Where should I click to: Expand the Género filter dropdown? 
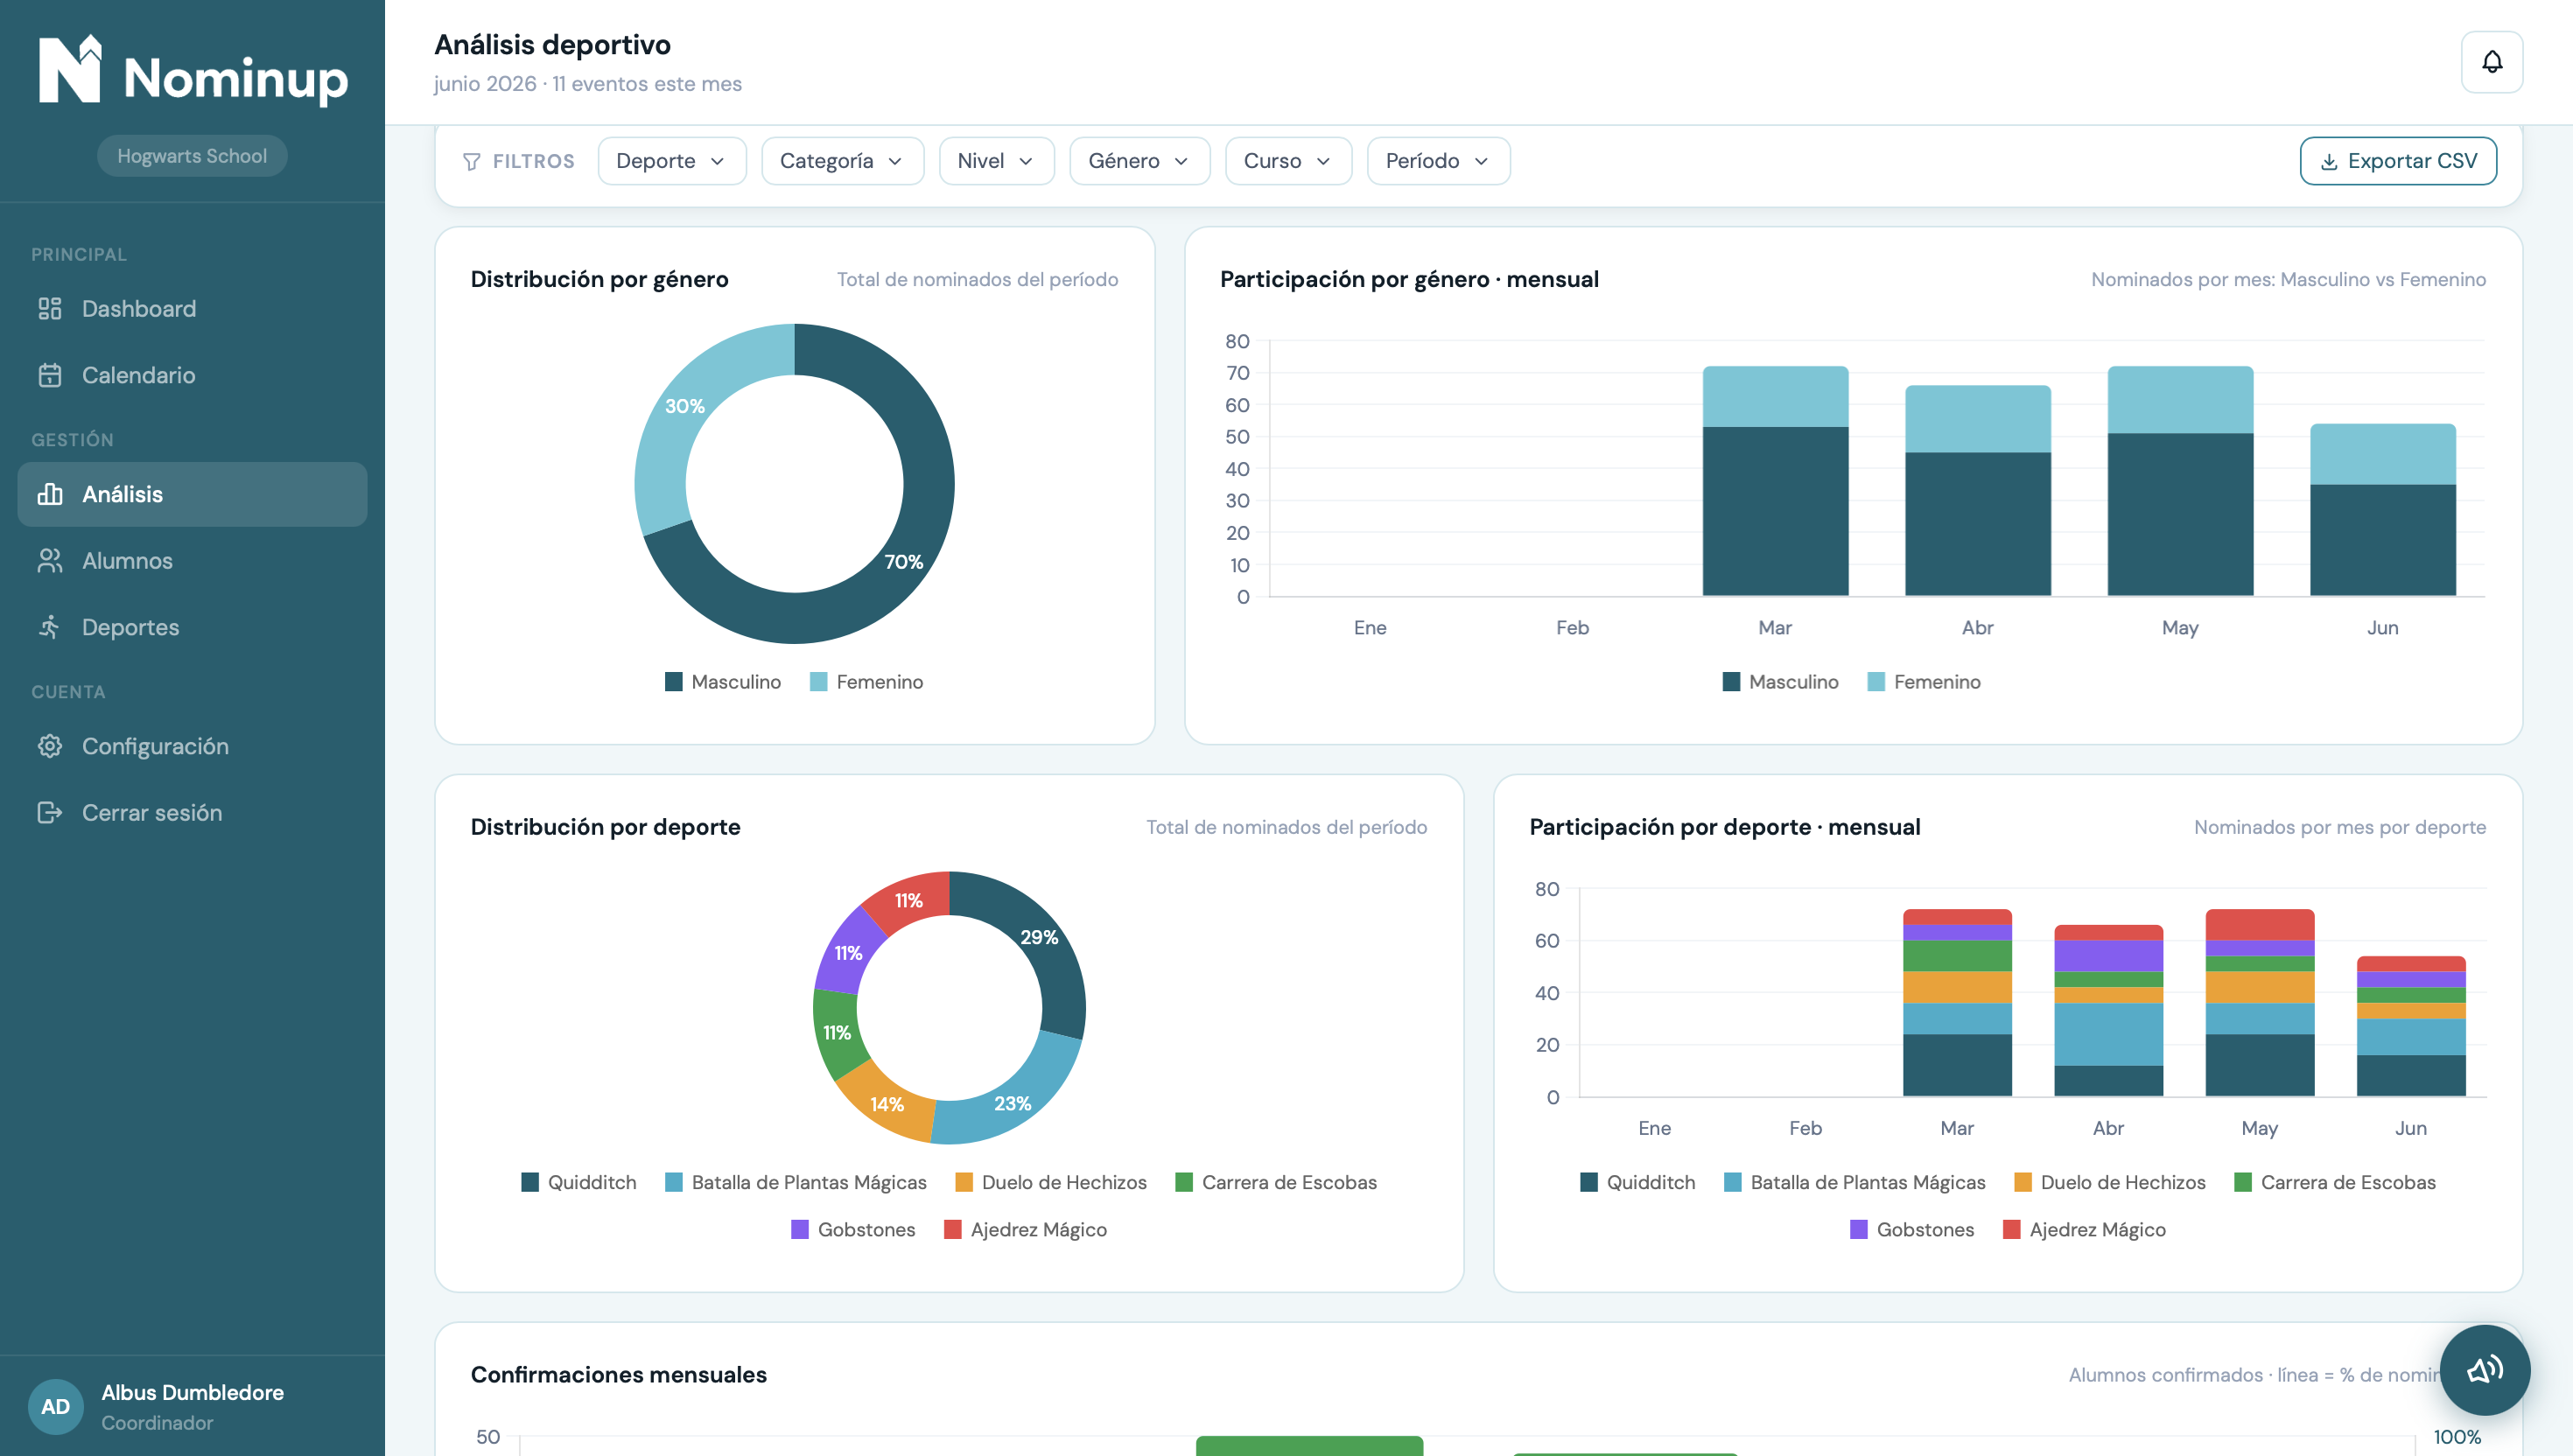pyautogui.click(x=1139, y=161)
